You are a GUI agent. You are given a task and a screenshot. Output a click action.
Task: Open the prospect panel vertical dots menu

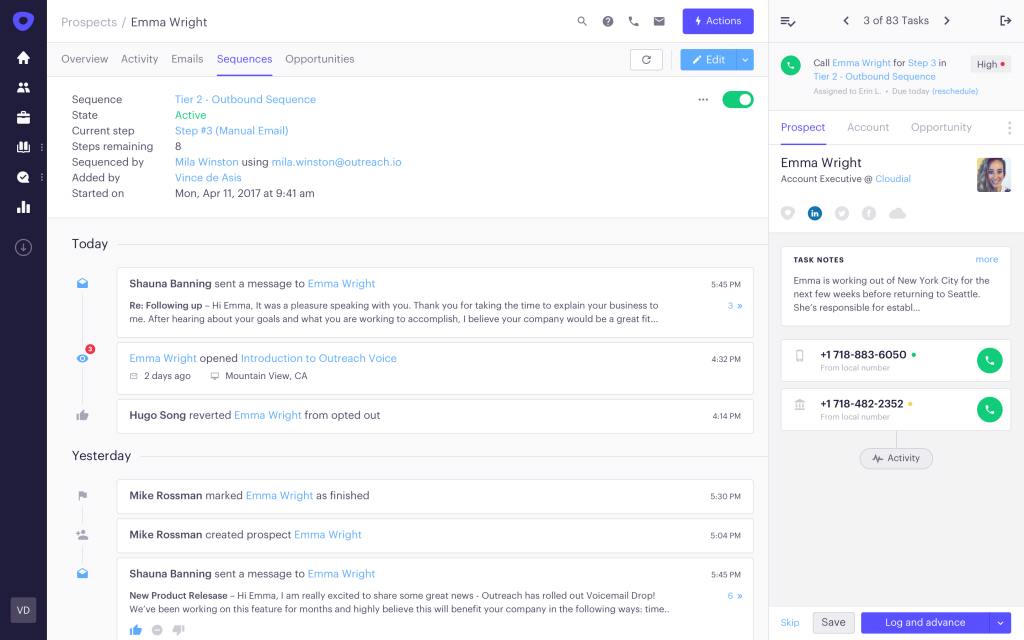(x=1010, y=128)
